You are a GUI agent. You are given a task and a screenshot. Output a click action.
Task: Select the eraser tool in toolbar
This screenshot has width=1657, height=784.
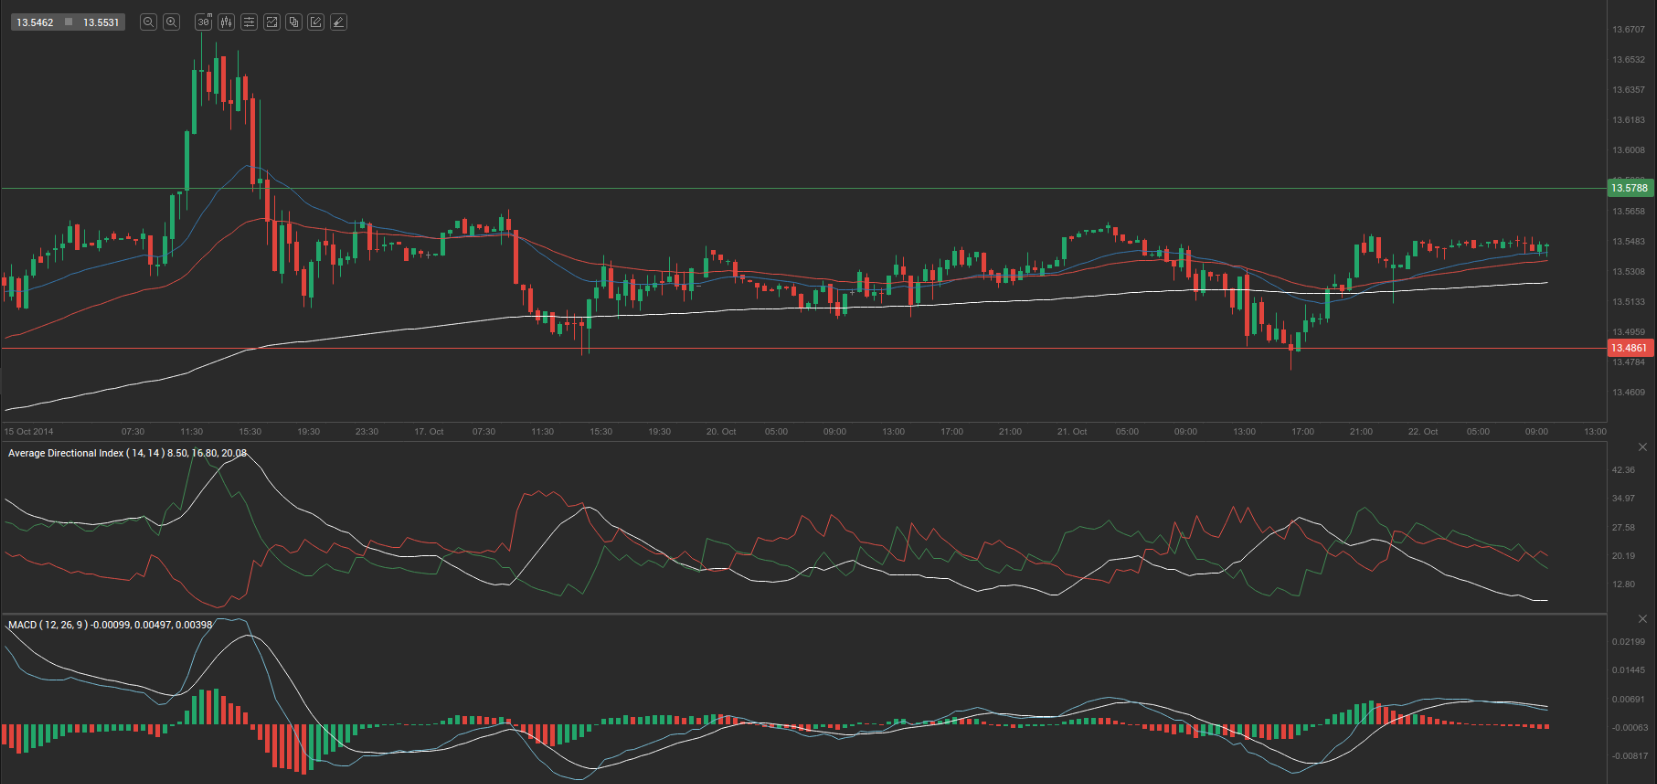tap(339, 22)
